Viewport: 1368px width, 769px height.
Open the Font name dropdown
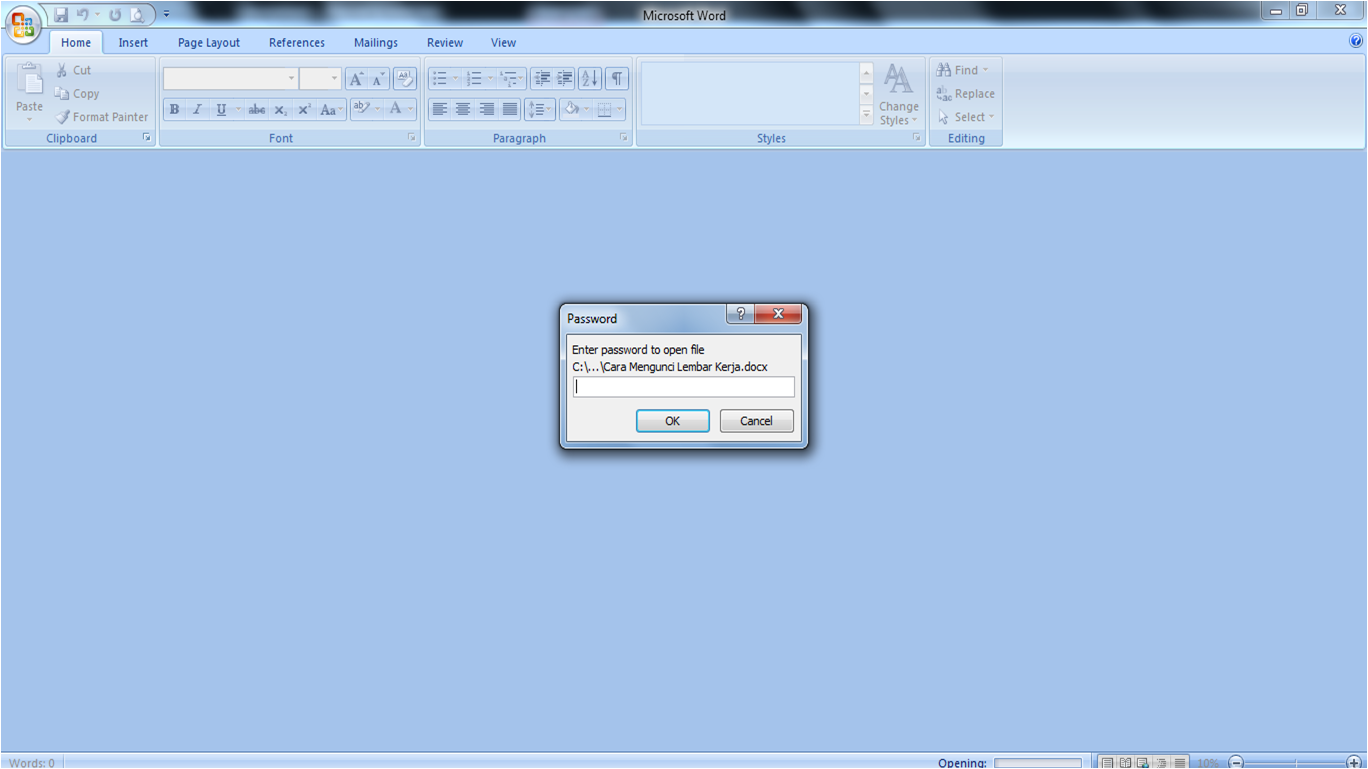[291, 78]
